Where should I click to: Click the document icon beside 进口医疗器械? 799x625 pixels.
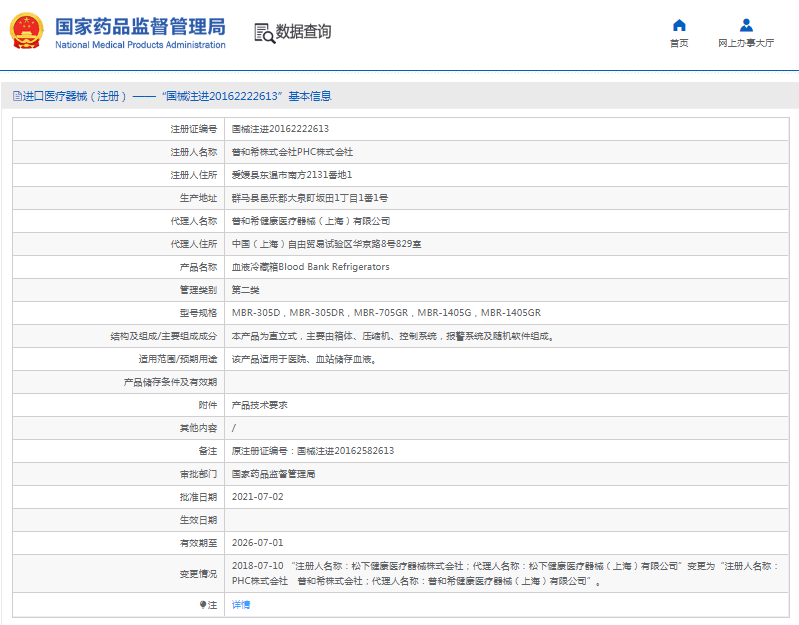pos(17,96)
